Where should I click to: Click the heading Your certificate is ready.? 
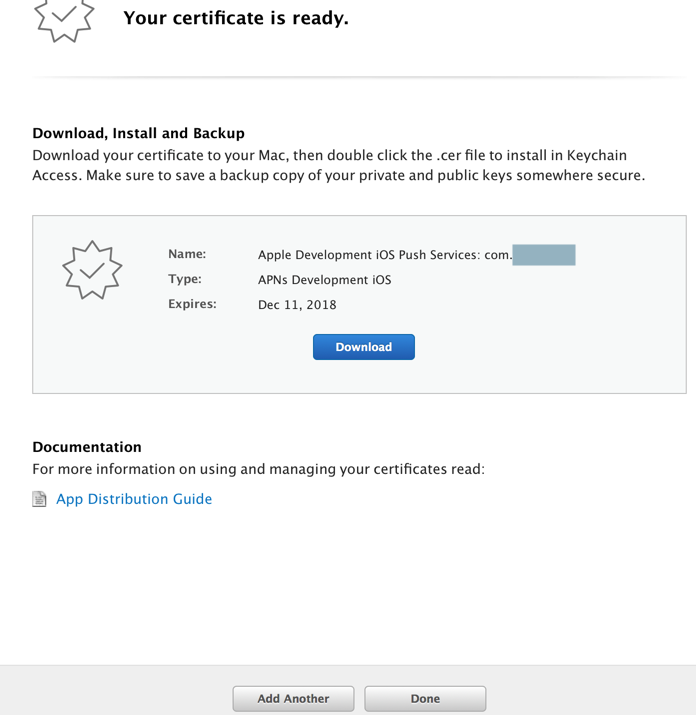click(236, 18)
